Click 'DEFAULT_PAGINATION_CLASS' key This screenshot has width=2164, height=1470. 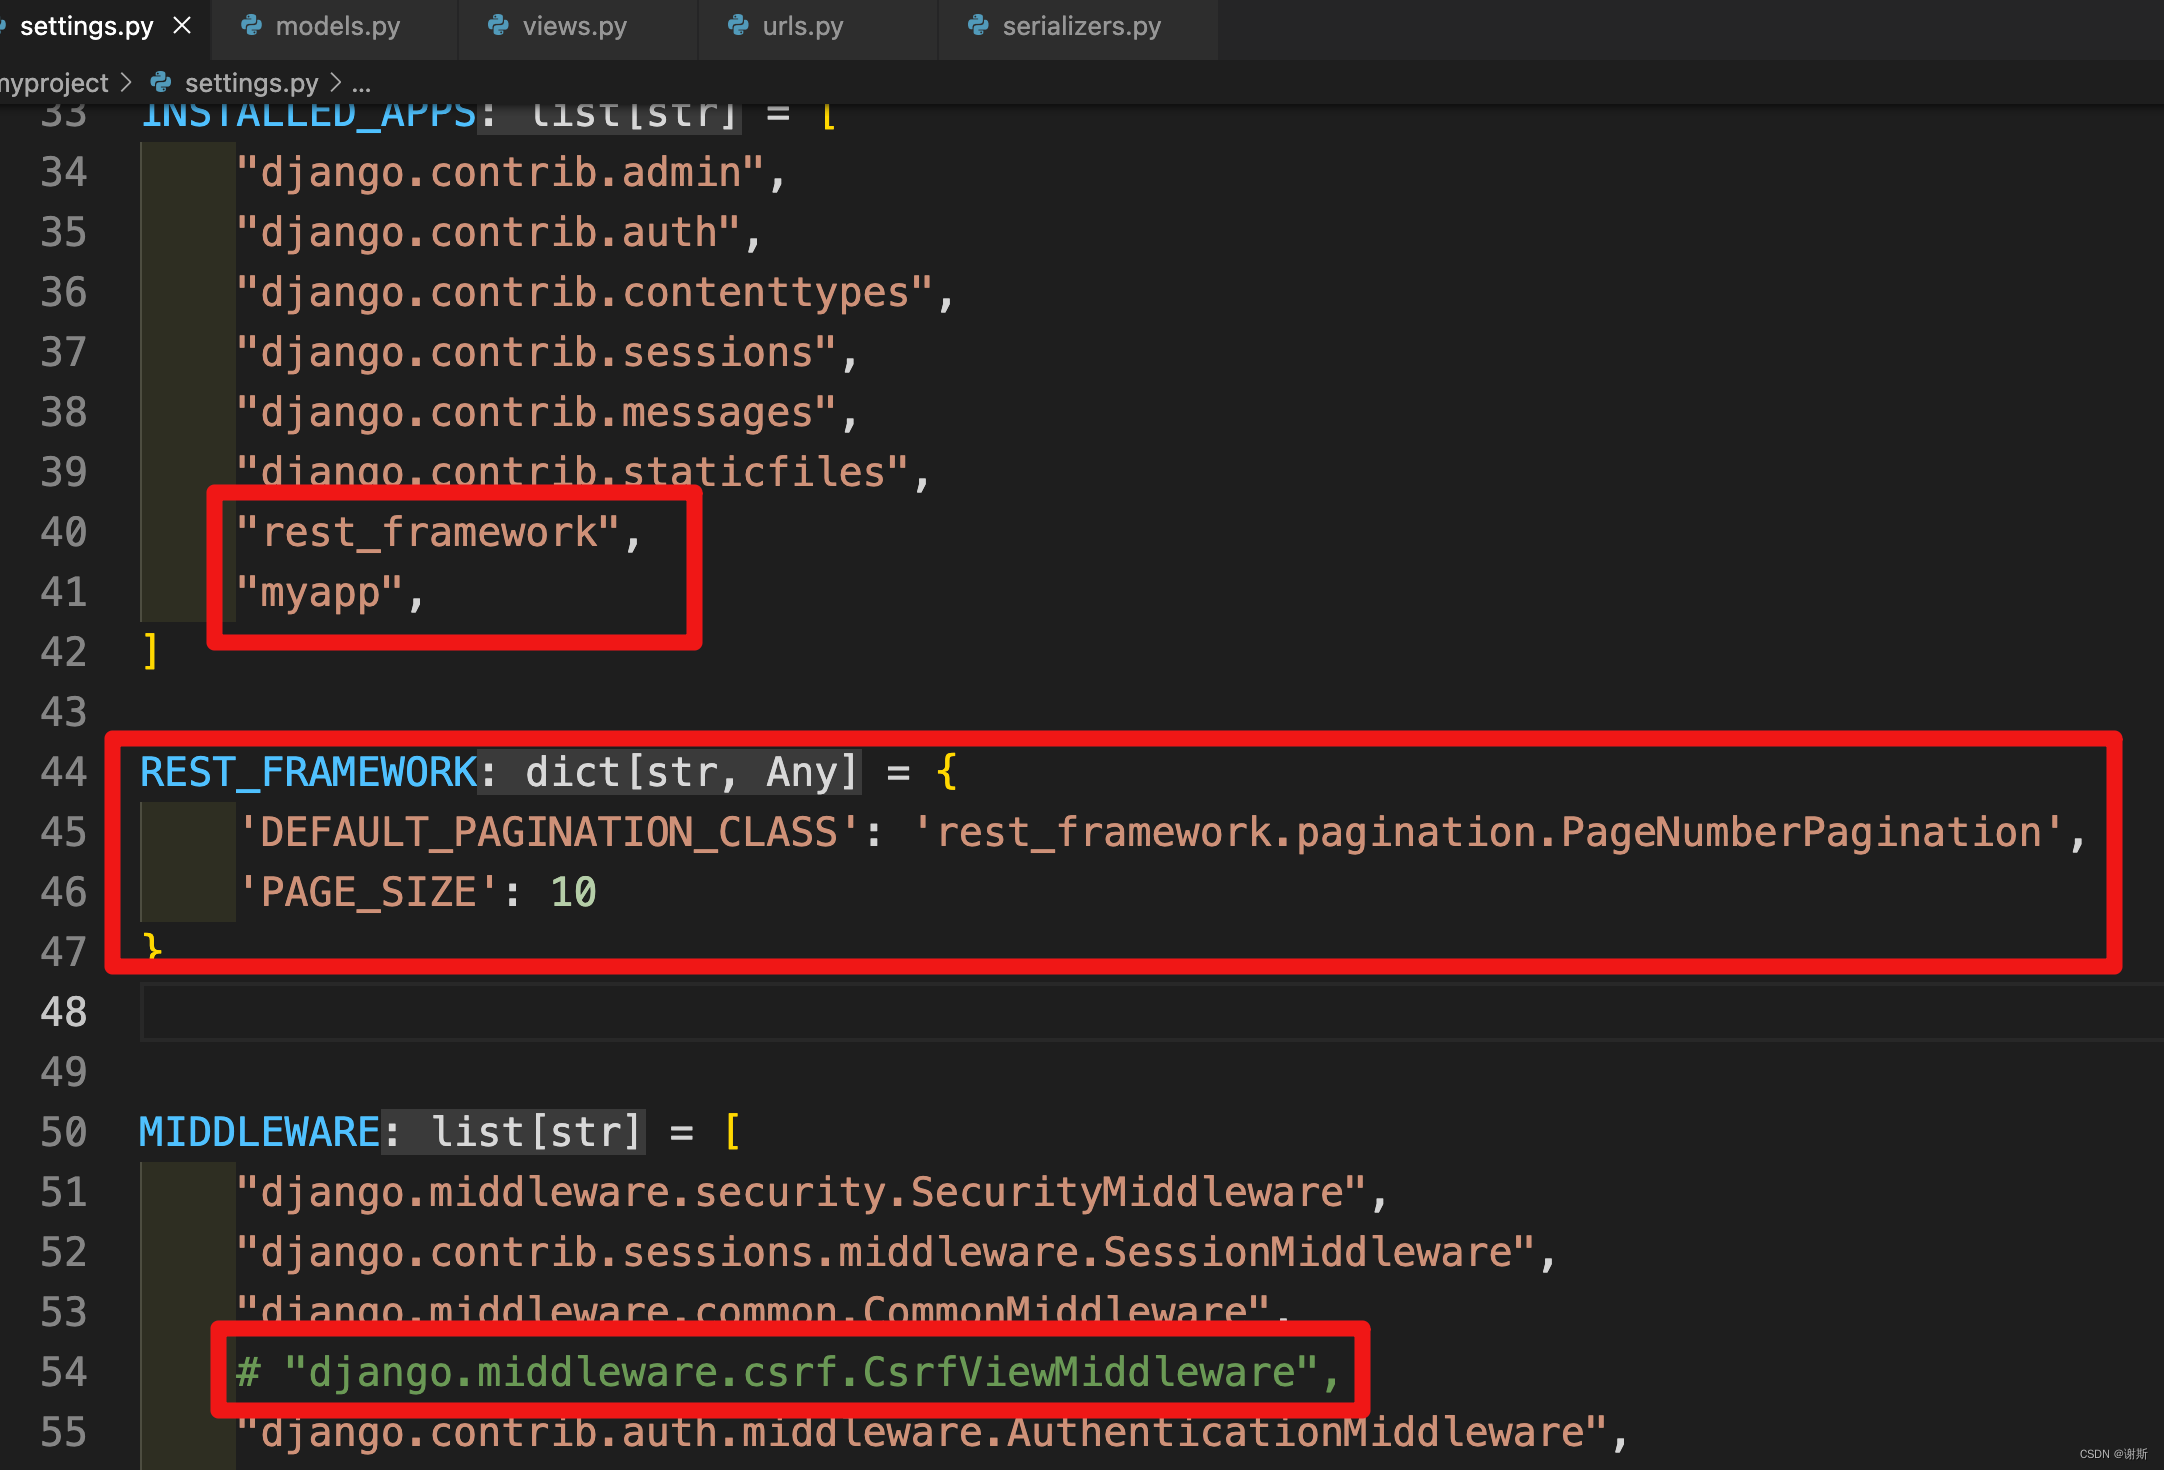(x=549, y=832)
